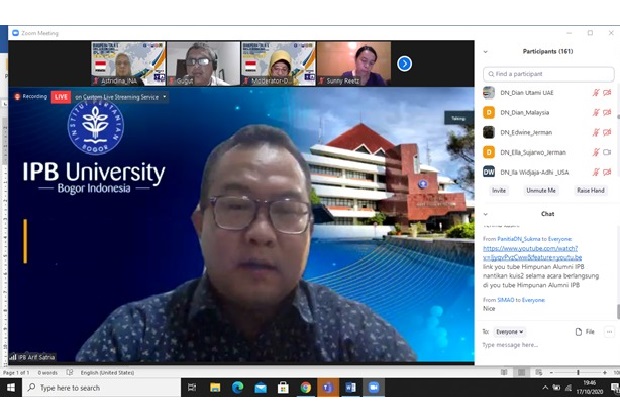Open Word from the Windows taskbar
This screenshot has height=413, width=620.
tap(351, 388)
